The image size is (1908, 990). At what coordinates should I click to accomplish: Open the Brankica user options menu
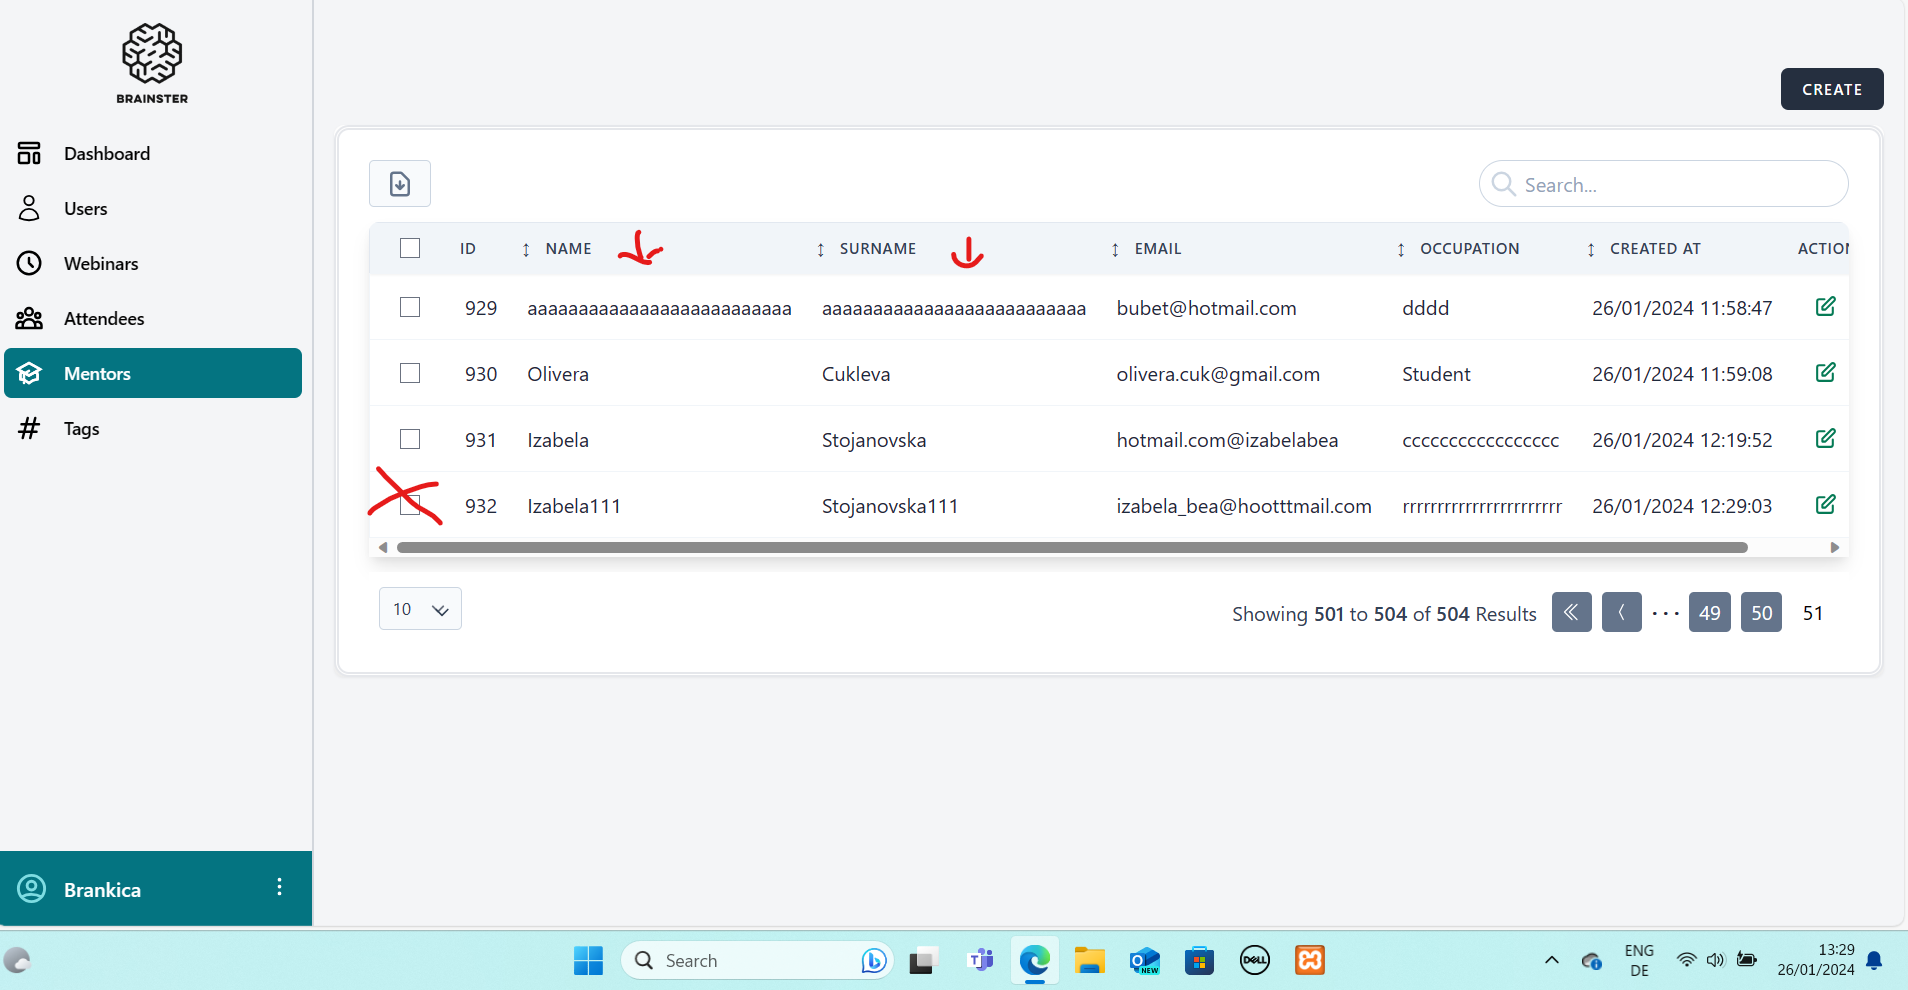click(279, 888)
